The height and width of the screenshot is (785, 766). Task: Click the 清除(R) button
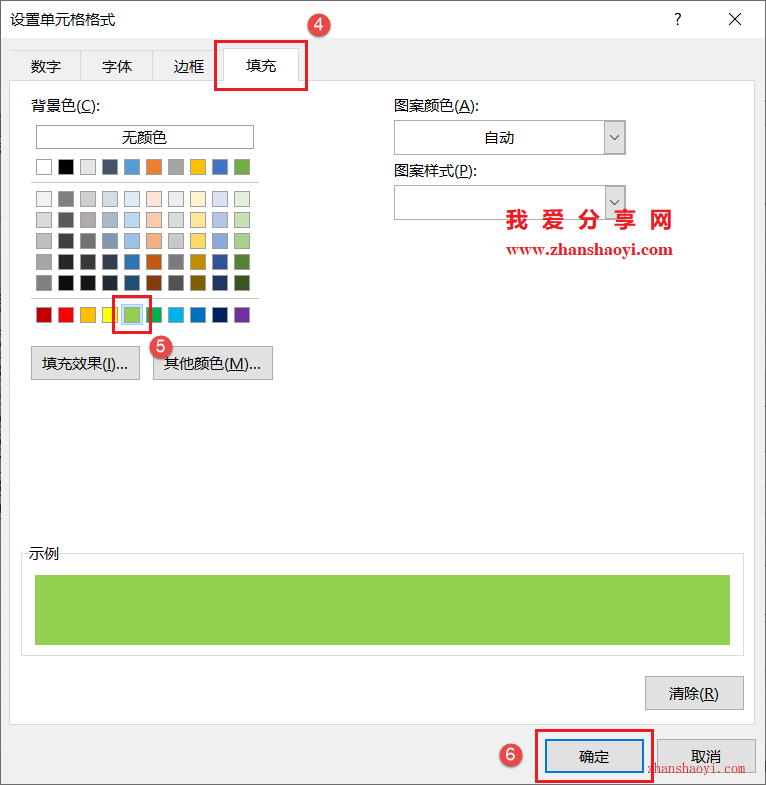pos(694,693)
